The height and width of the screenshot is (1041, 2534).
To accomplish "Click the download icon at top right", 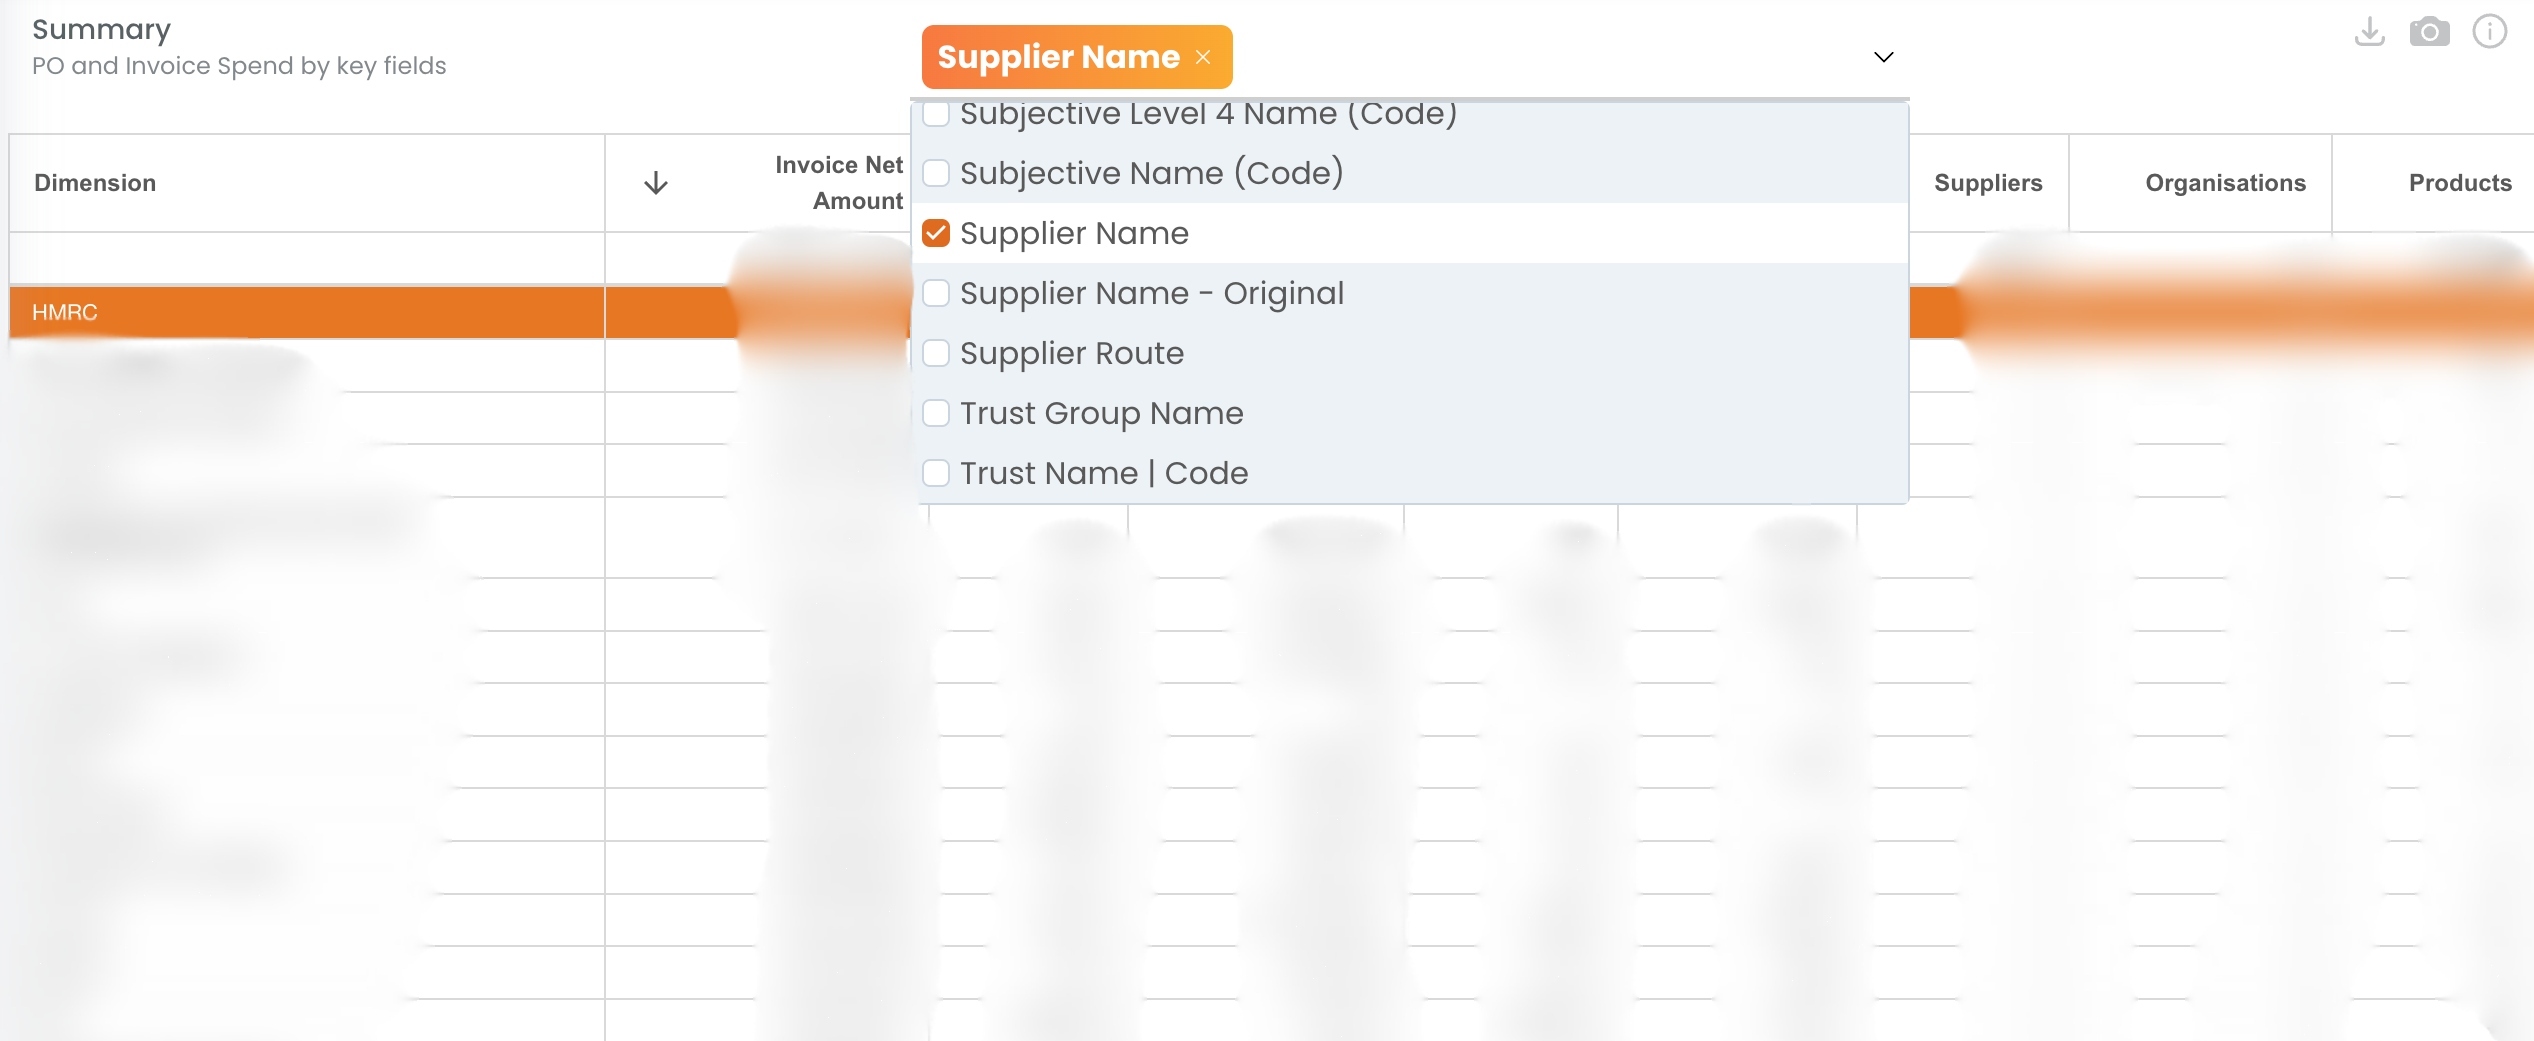I will [2369, 32].
